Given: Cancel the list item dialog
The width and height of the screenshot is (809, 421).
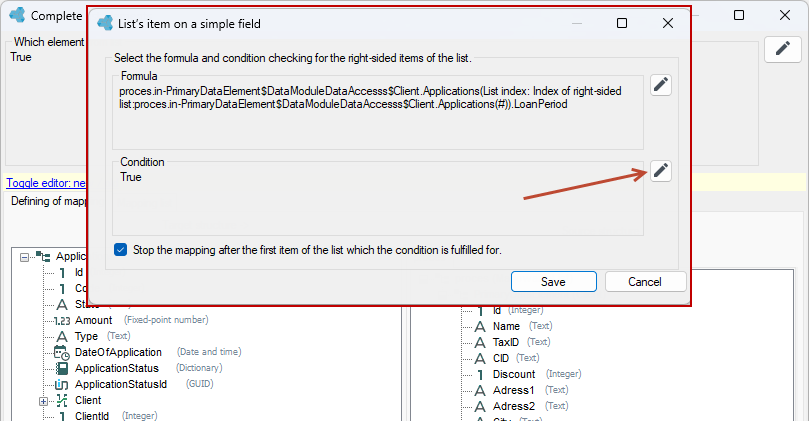Looking at the screenshot, I should point(645,282).
